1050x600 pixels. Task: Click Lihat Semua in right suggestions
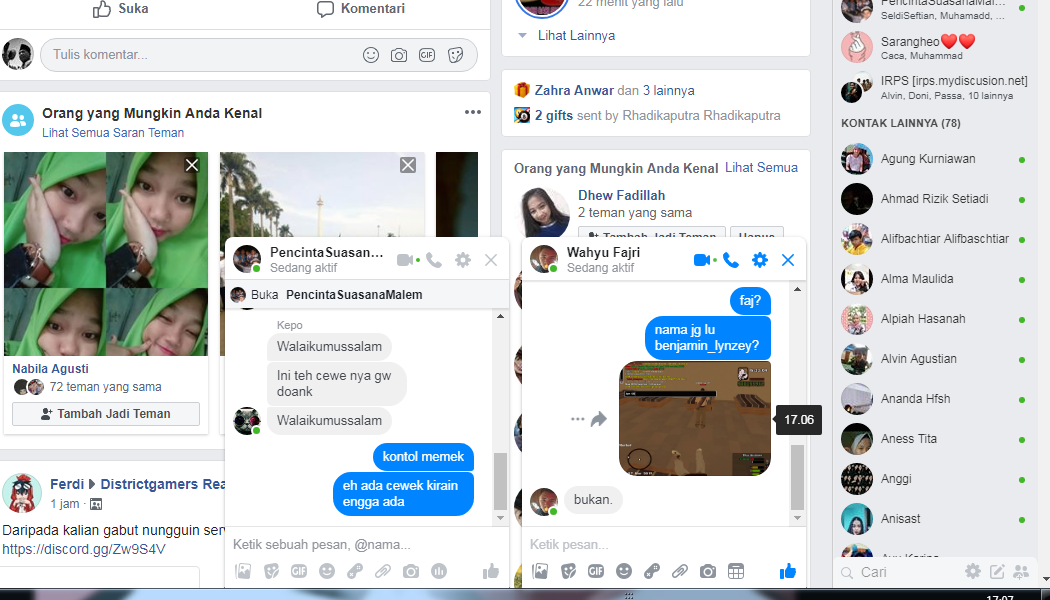click(x=761, y=168)
